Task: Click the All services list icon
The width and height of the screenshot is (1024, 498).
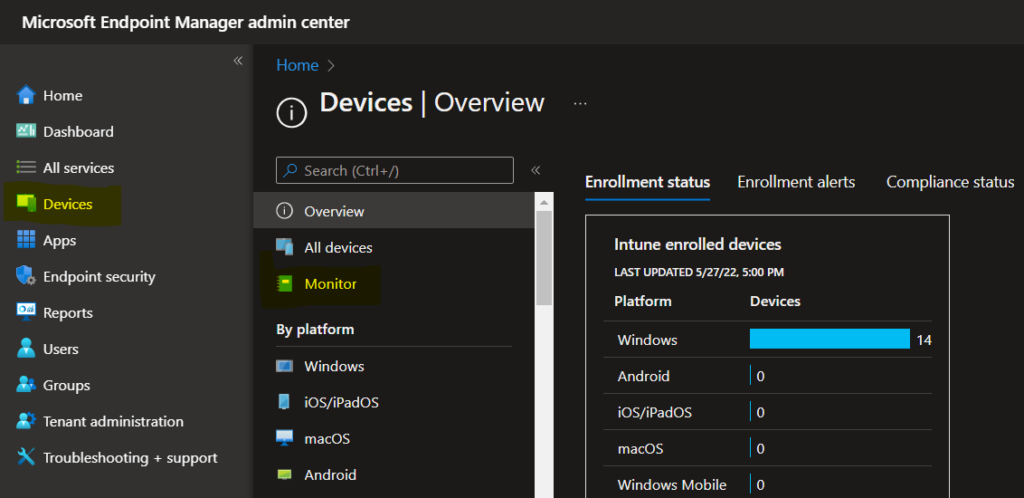Action: click(25, 168)
